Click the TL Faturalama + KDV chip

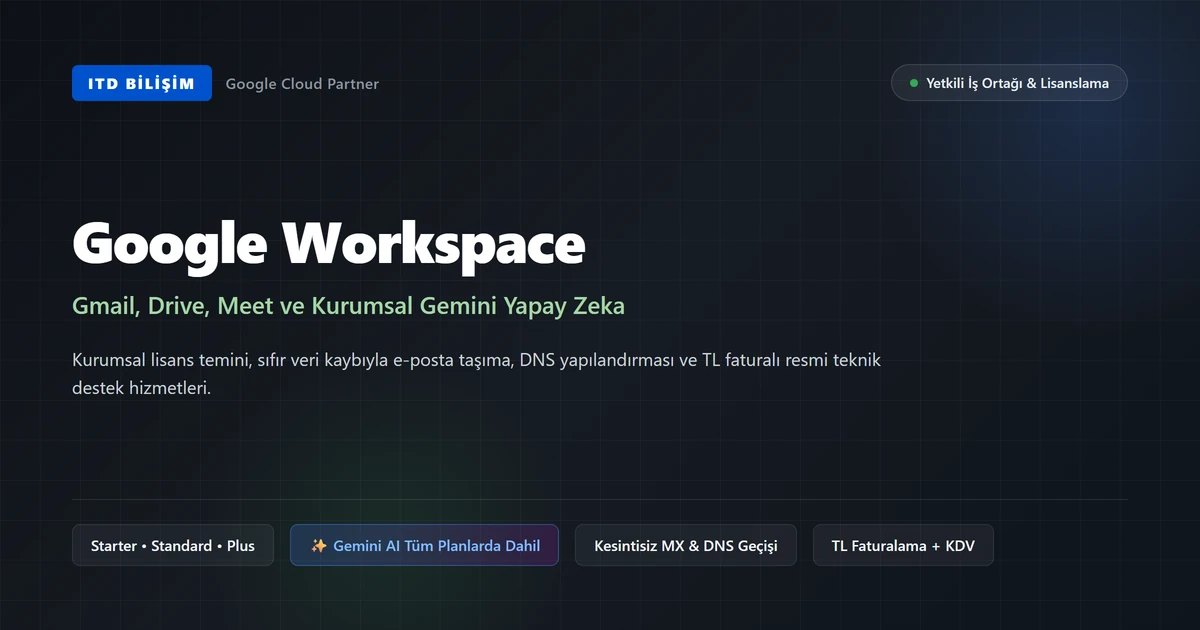[x=903, y=545]
